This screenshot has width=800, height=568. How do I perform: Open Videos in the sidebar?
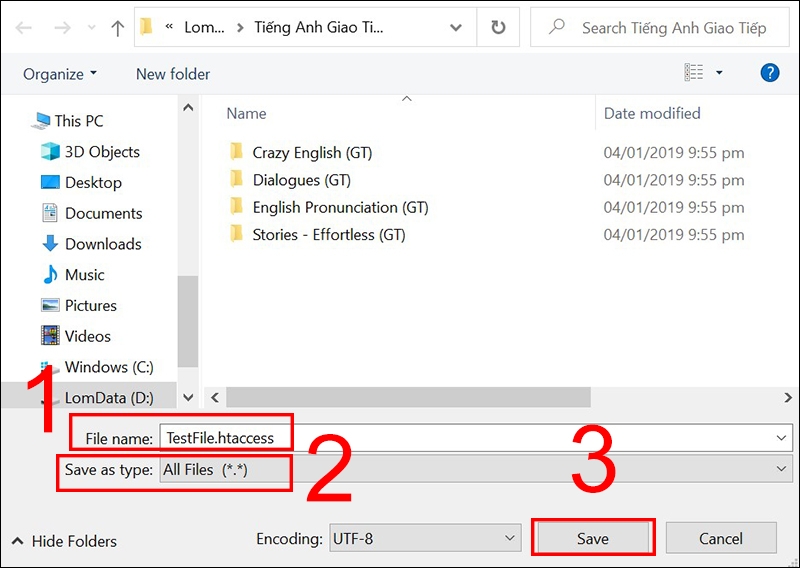[x=88, y=336]
